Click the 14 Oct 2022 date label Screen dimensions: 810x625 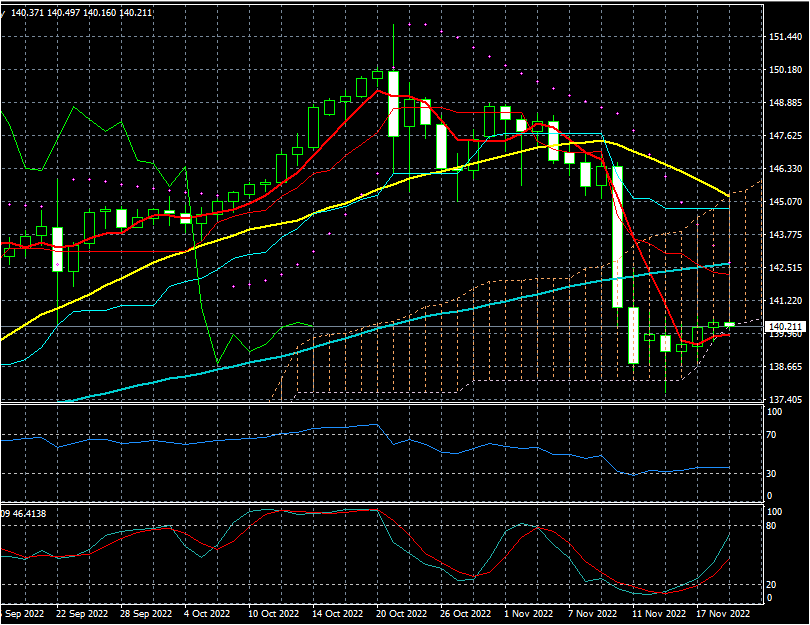pos(337,614)
